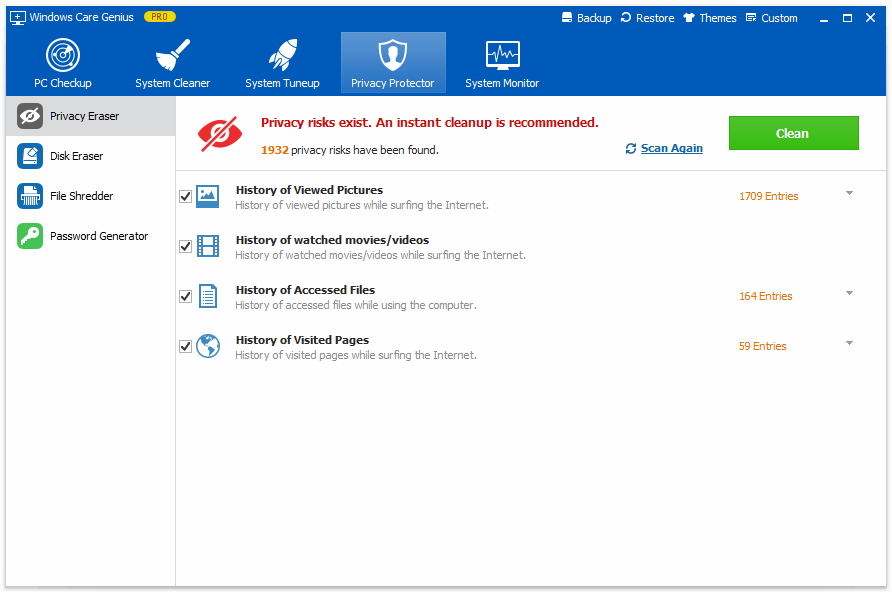This screenshot has width=892, height=592.
Task: Click History of Viewed Pictures title
Action: pyautogui.click(x=309, y=190)
